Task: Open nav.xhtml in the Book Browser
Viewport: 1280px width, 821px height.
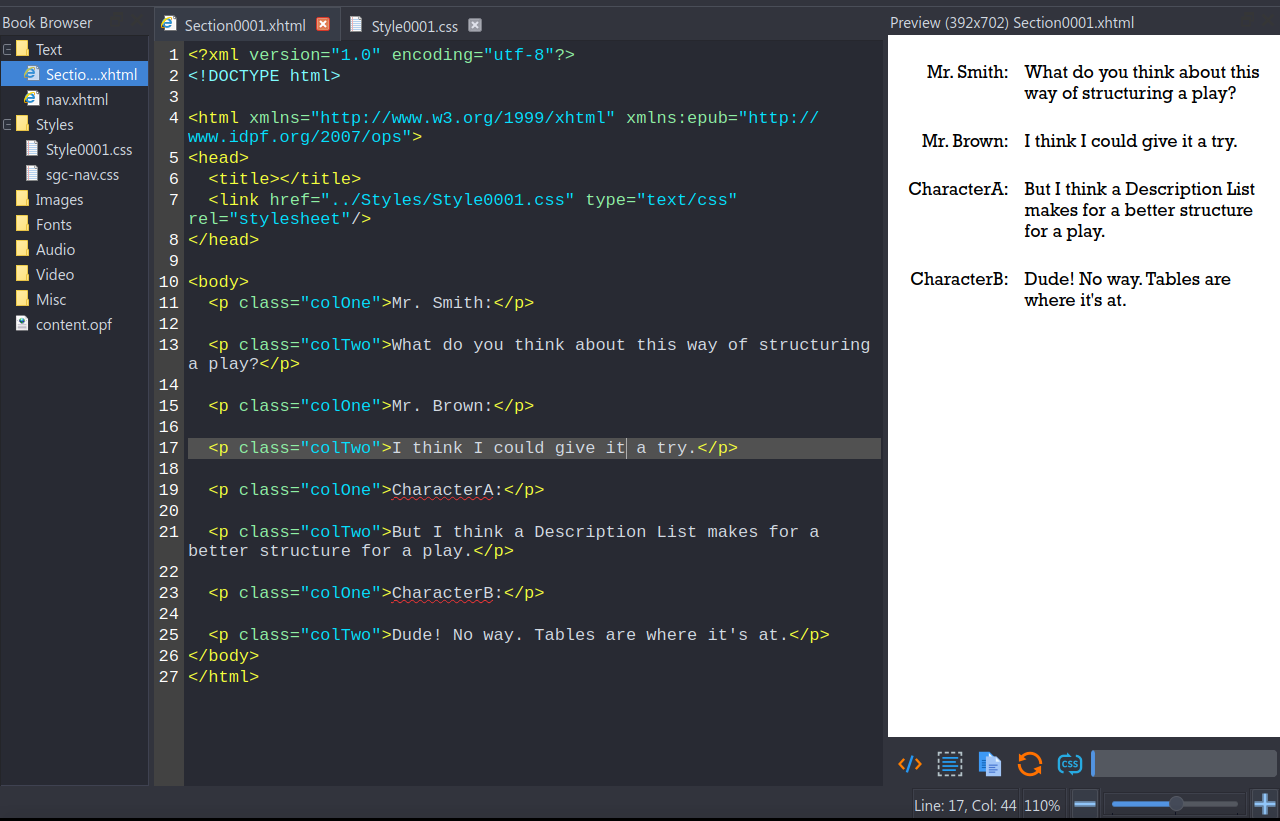Action: (76, 100)
